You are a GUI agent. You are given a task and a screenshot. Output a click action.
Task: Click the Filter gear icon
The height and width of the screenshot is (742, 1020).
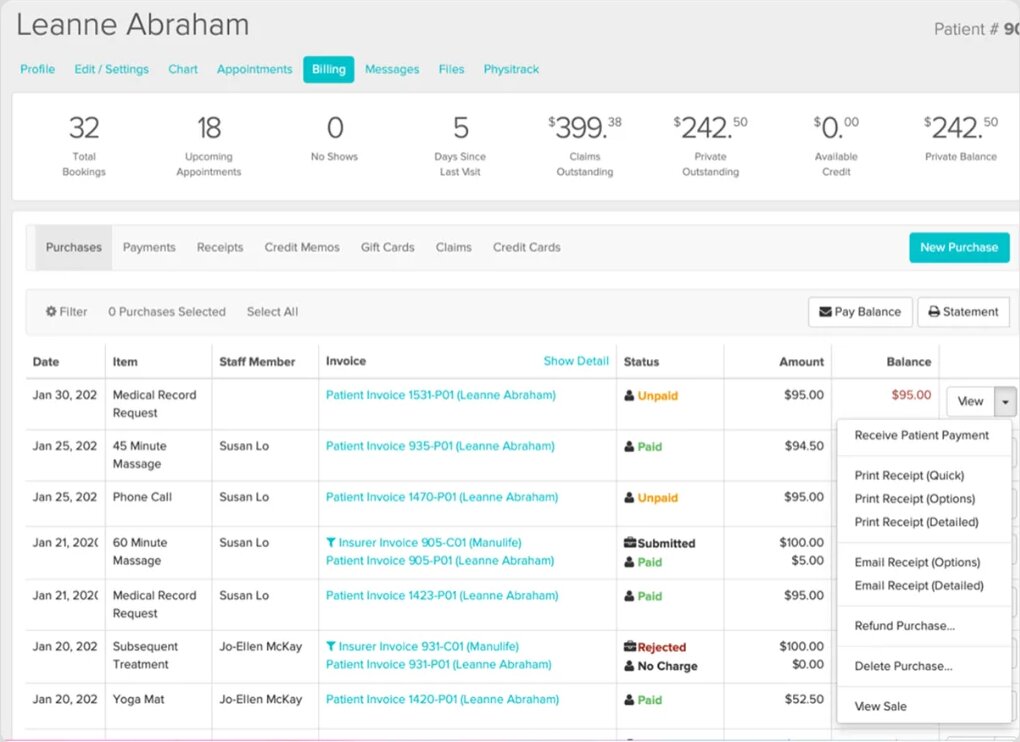point(51,312)
